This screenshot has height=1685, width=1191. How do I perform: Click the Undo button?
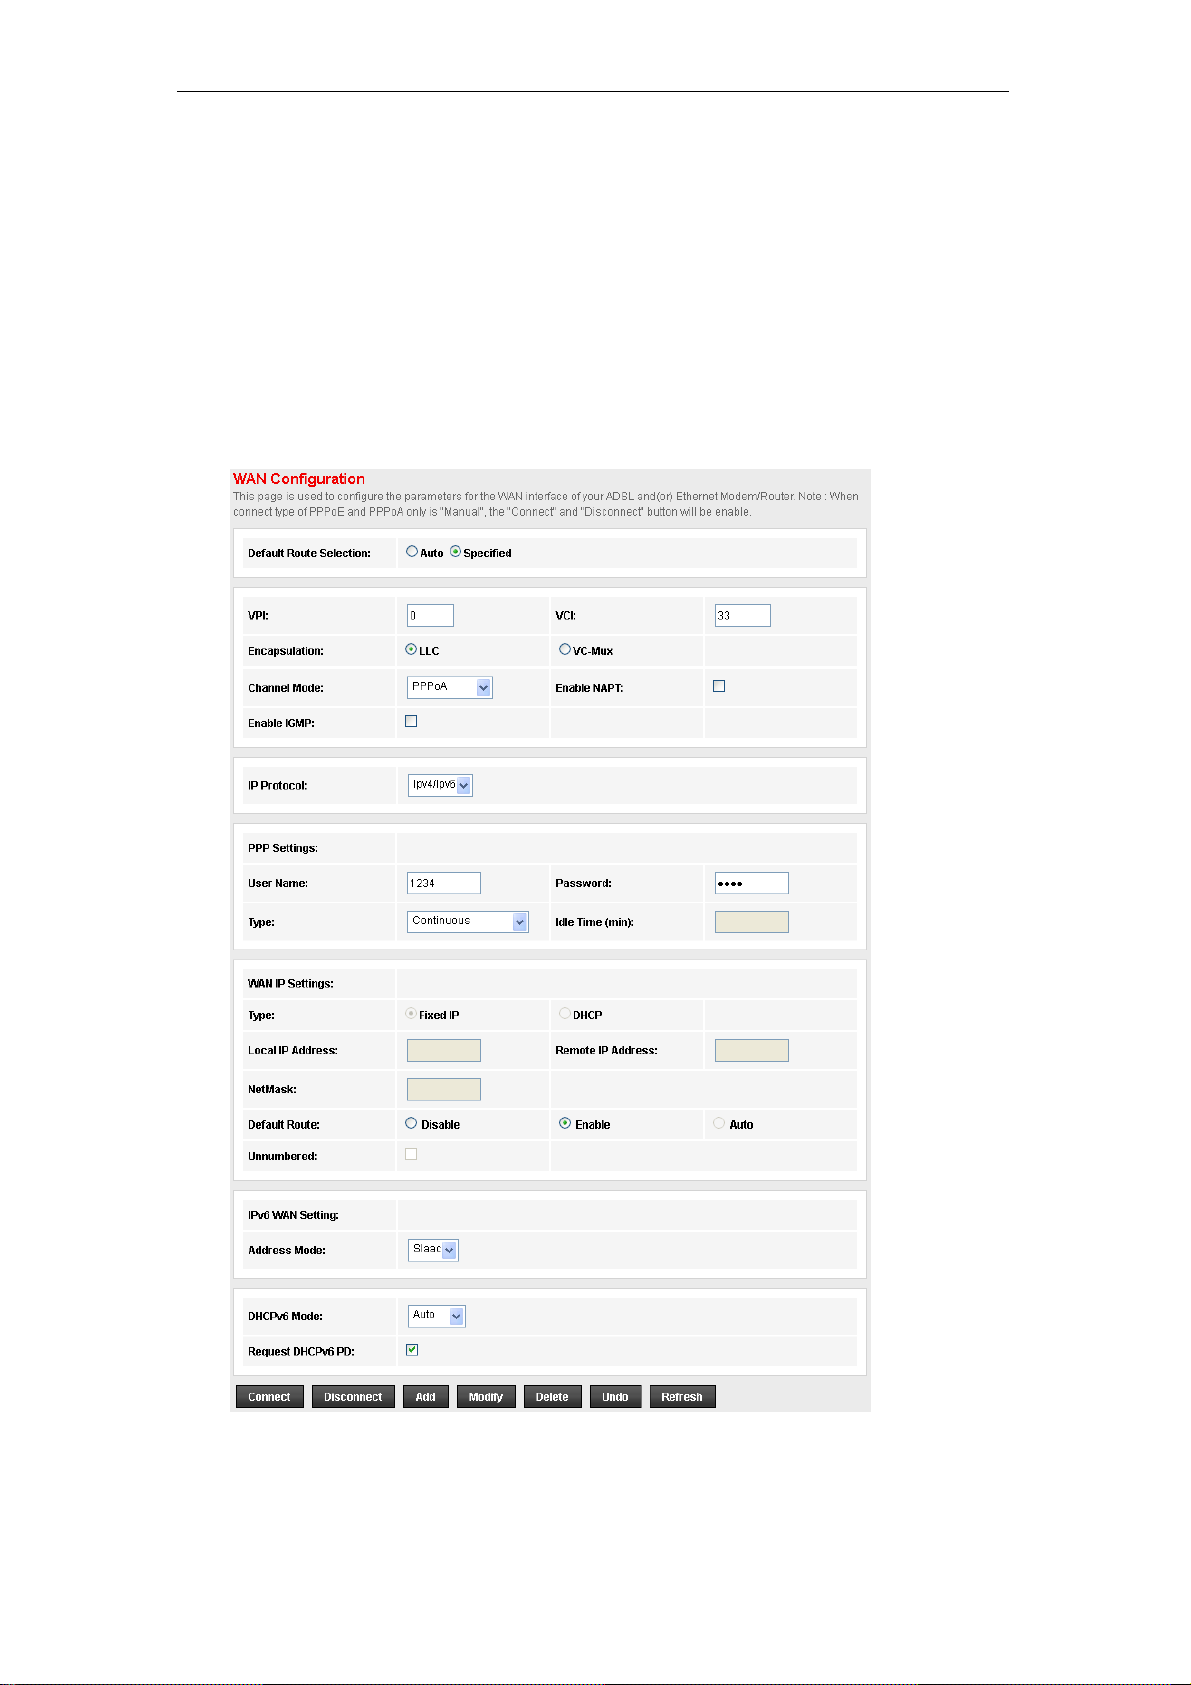(615, 1397)
